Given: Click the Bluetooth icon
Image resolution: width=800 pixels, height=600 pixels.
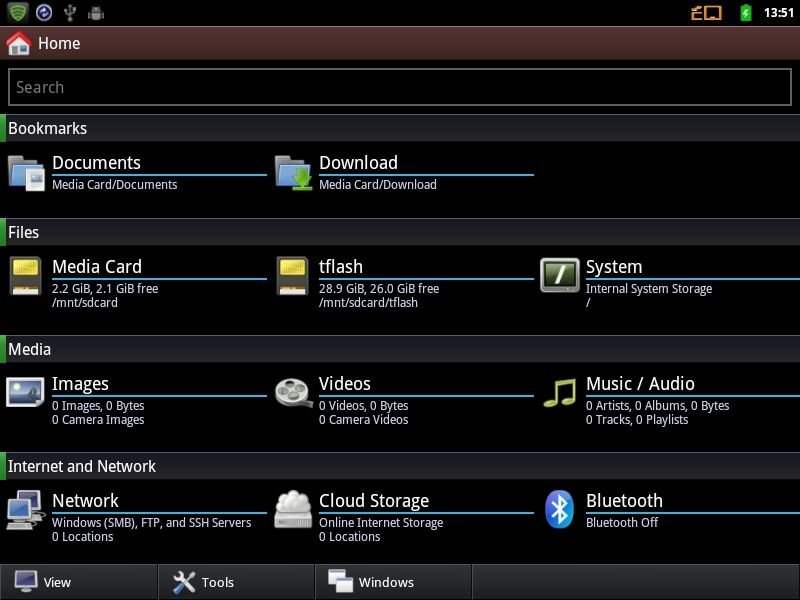Looking at the screenshot, I should click(x=559, y=509).
